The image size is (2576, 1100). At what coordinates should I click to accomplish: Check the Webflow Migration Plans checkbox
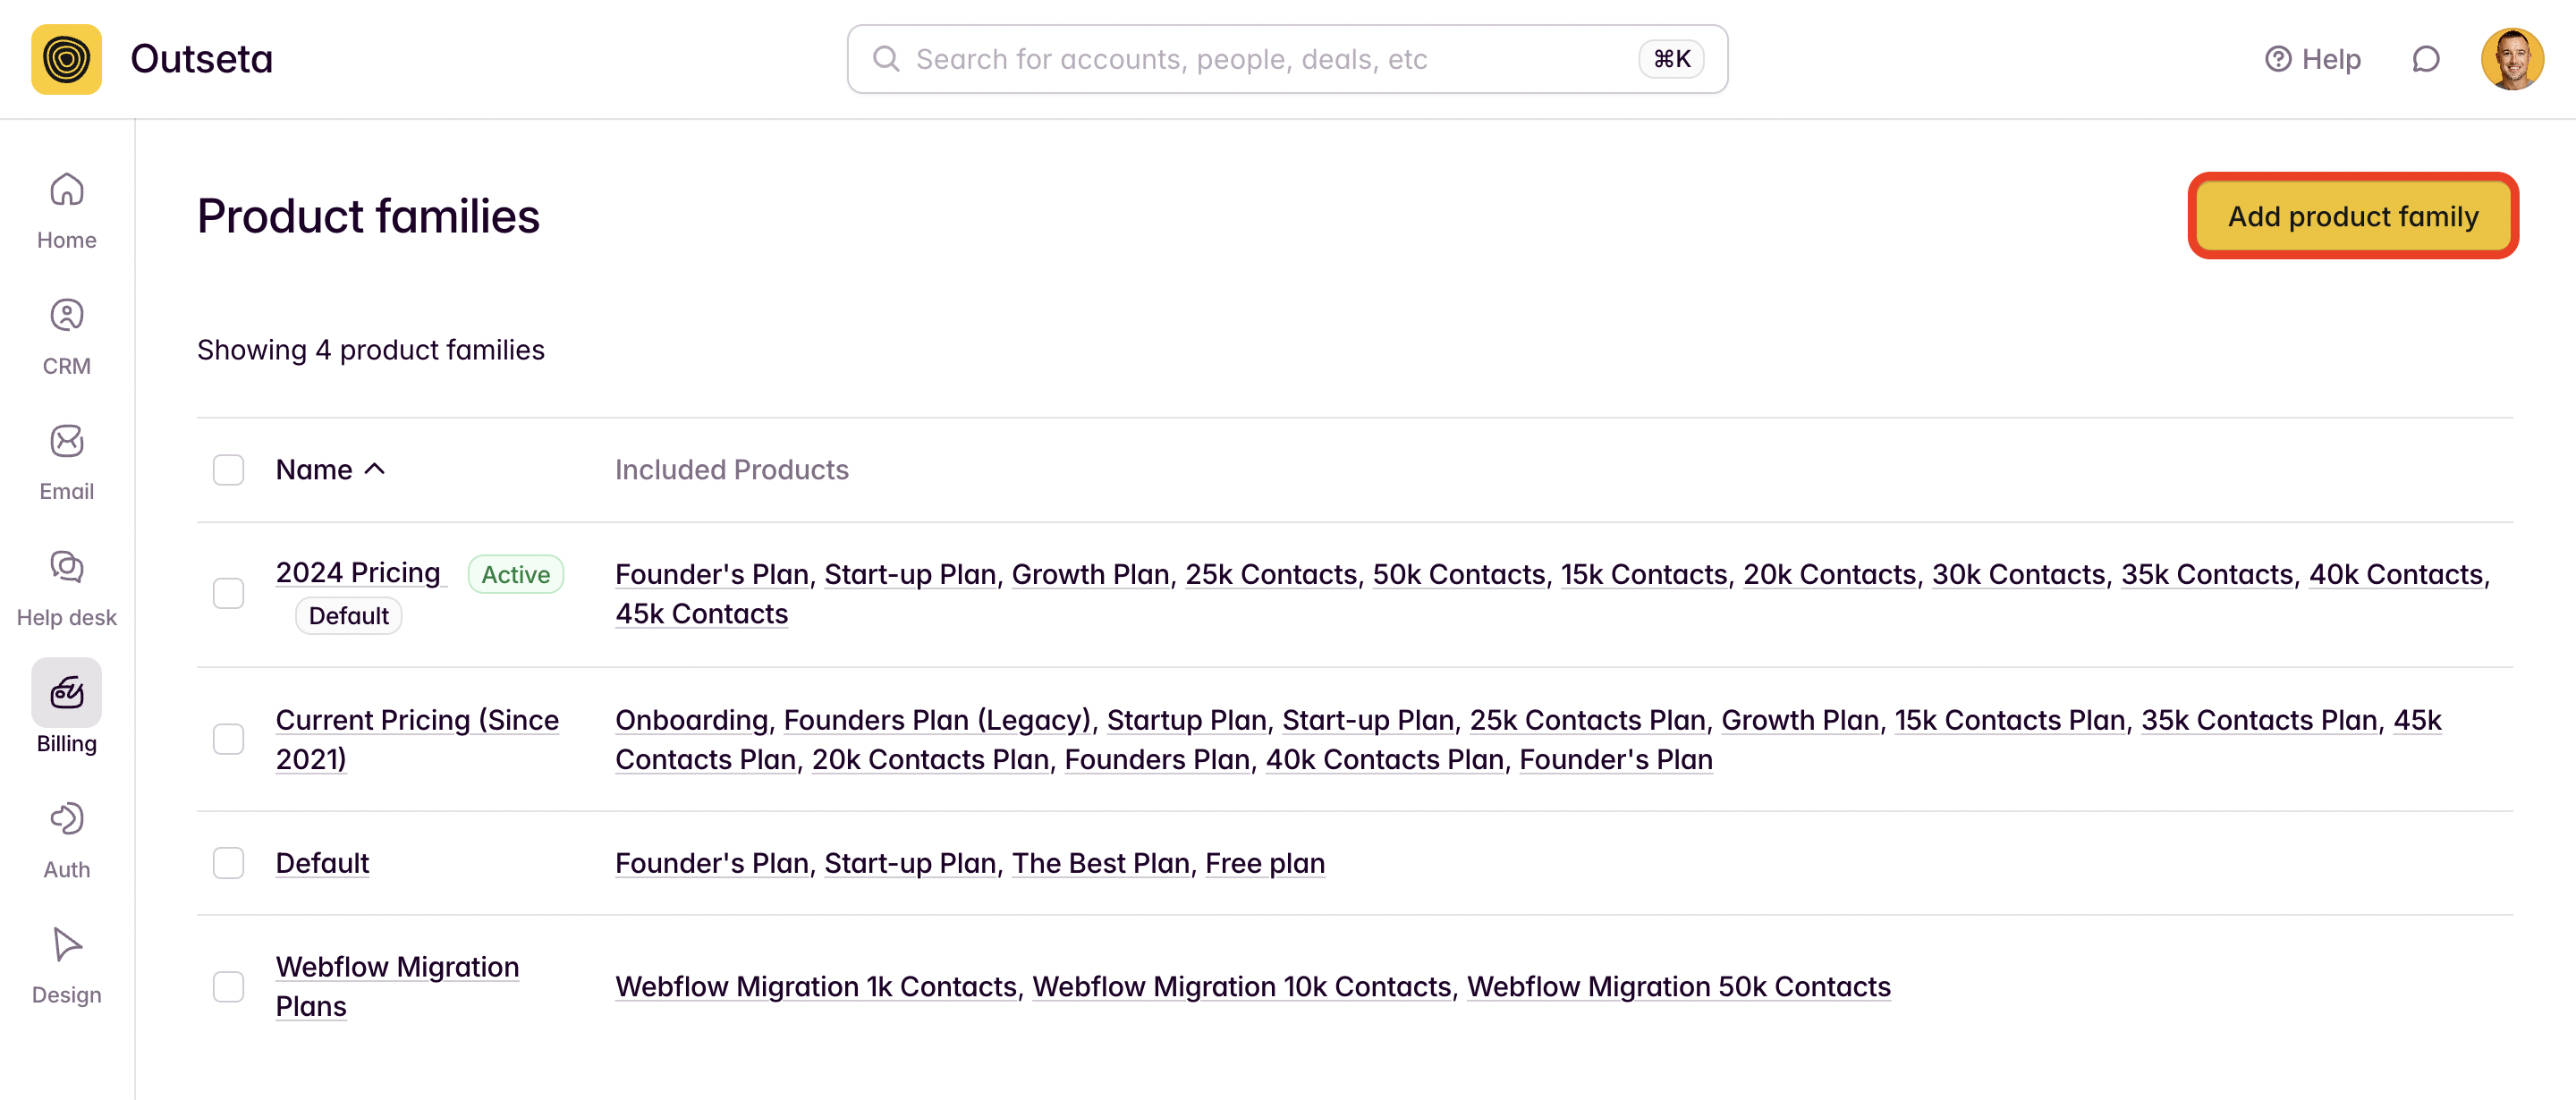[x=228, y=987]
